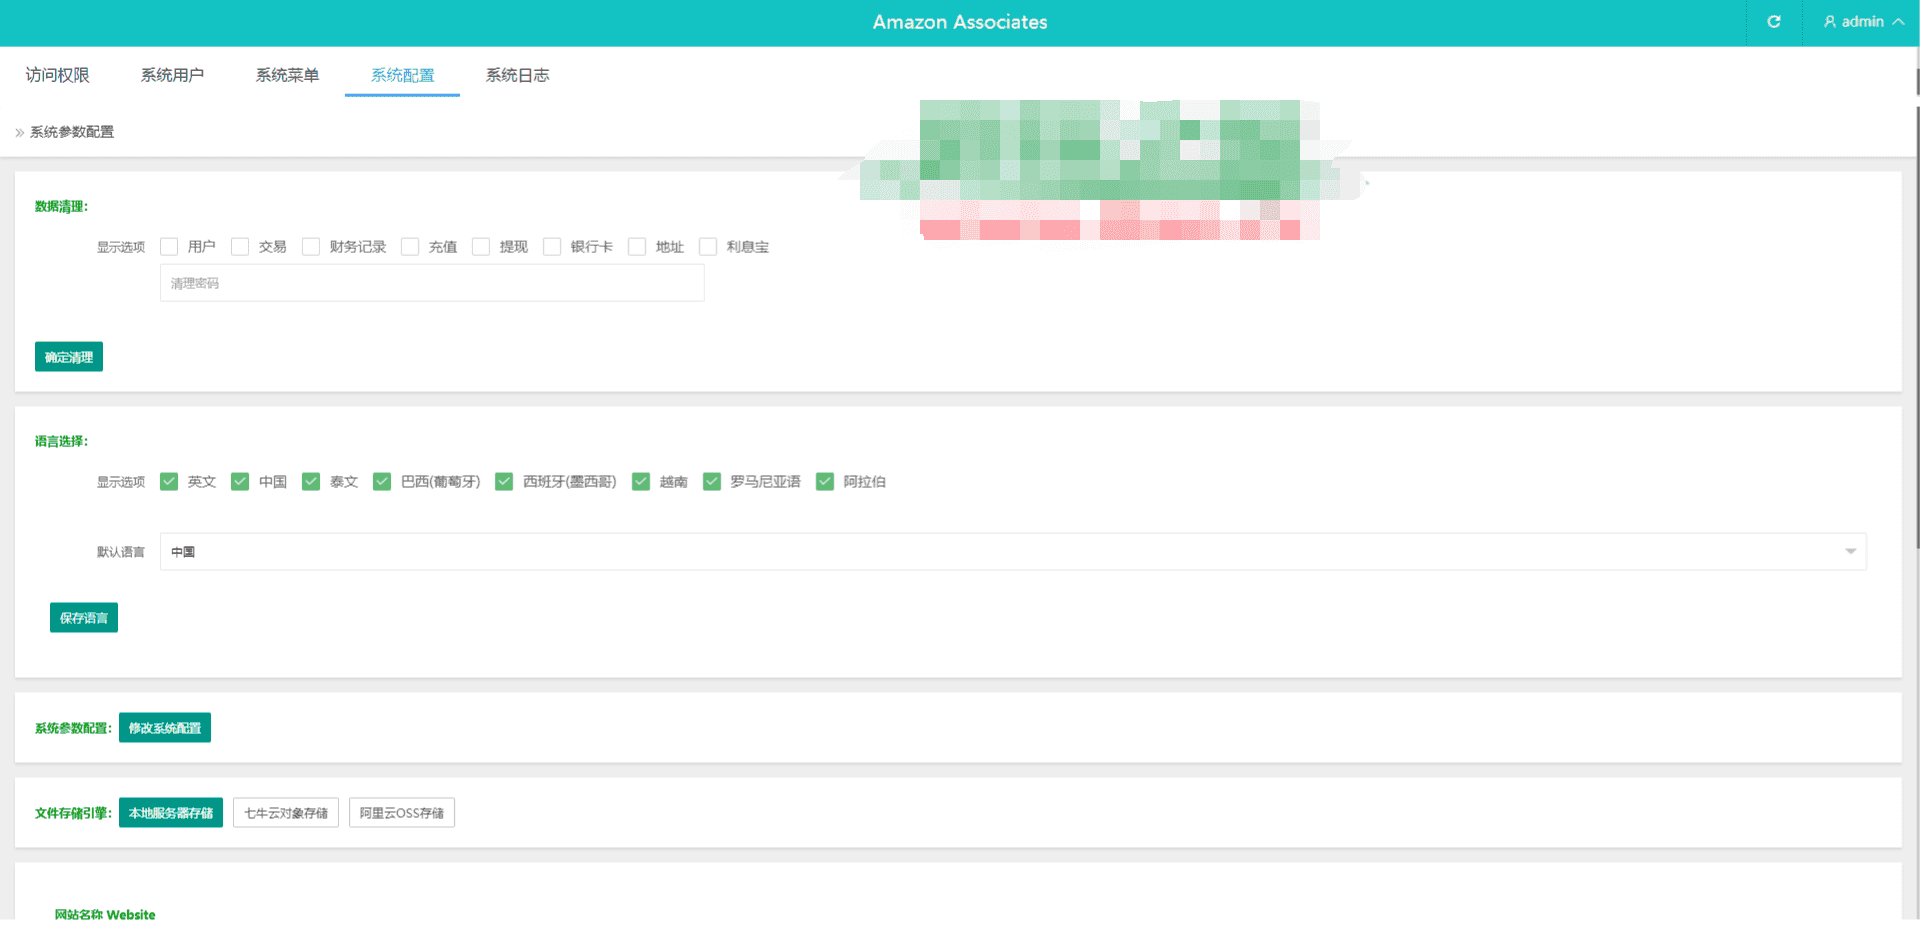Click the 修改系统配置 button
The image size is (1923, 930).
click(165, 728)
